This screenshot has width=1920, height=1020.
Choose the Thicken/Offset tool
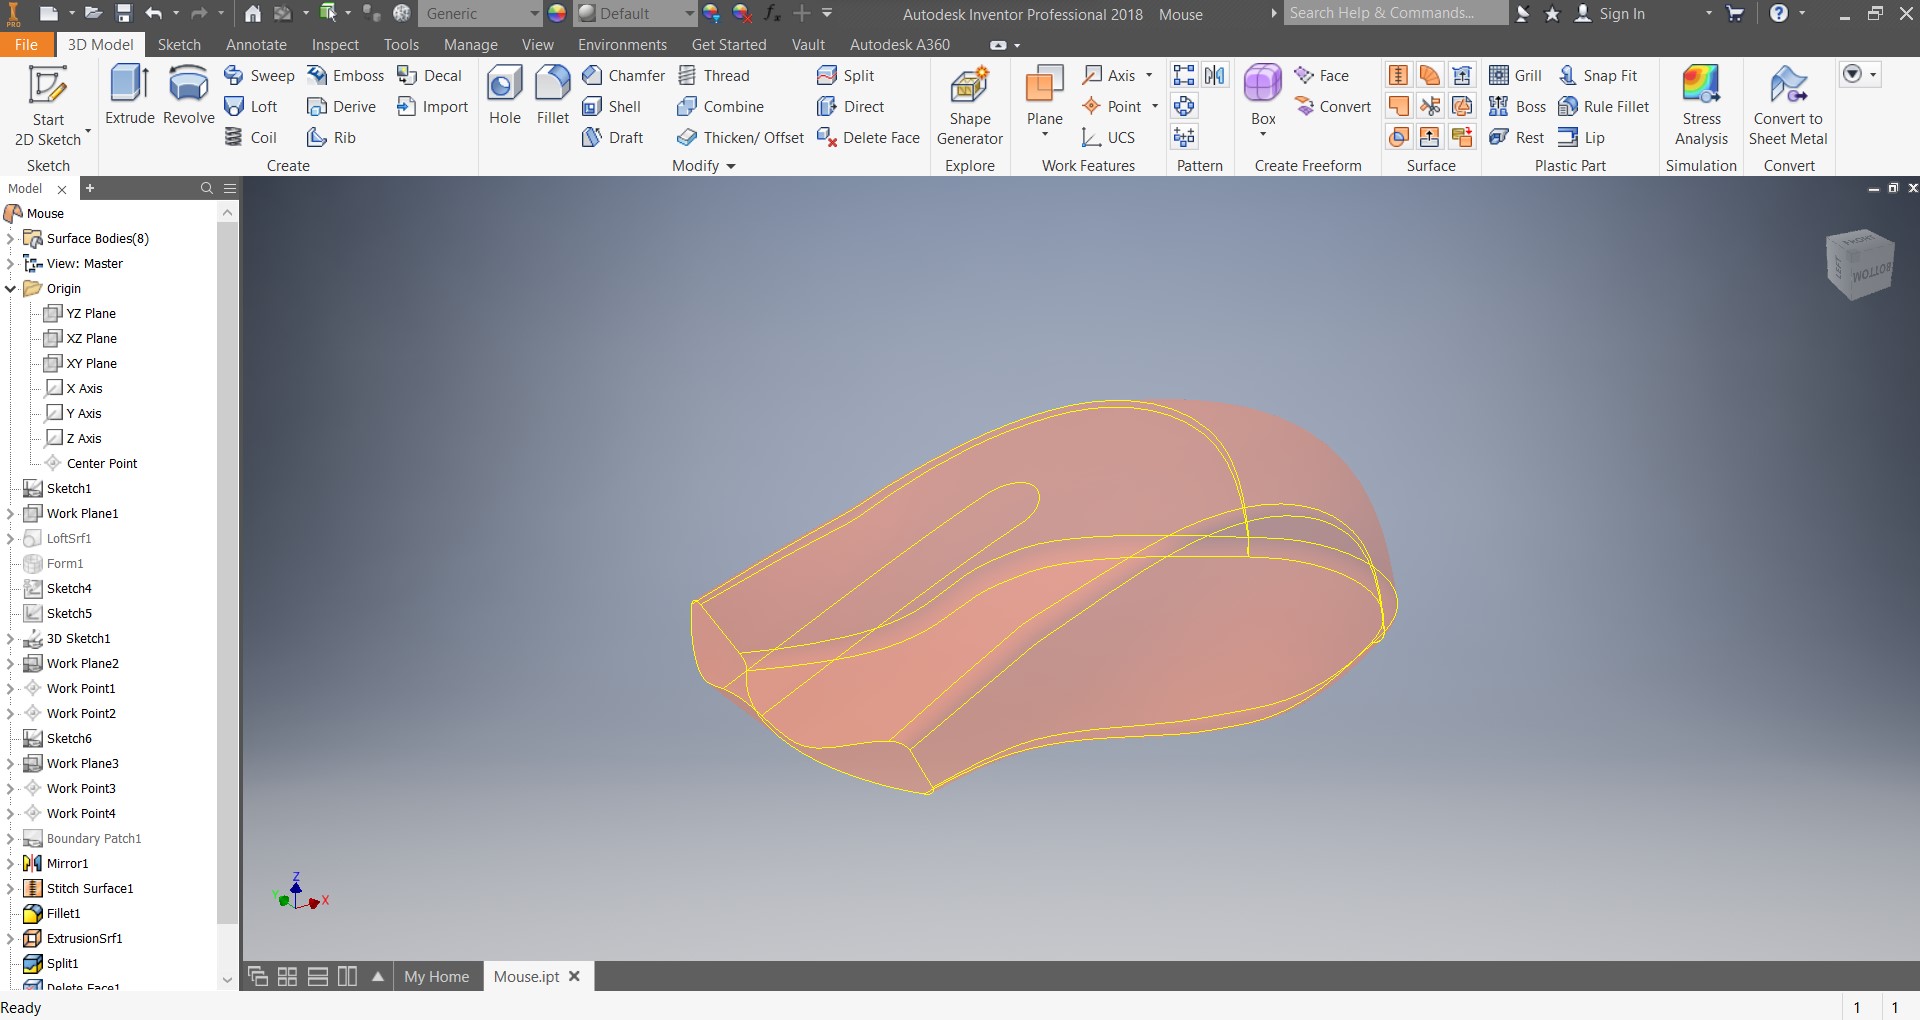[x=741, y=138]
